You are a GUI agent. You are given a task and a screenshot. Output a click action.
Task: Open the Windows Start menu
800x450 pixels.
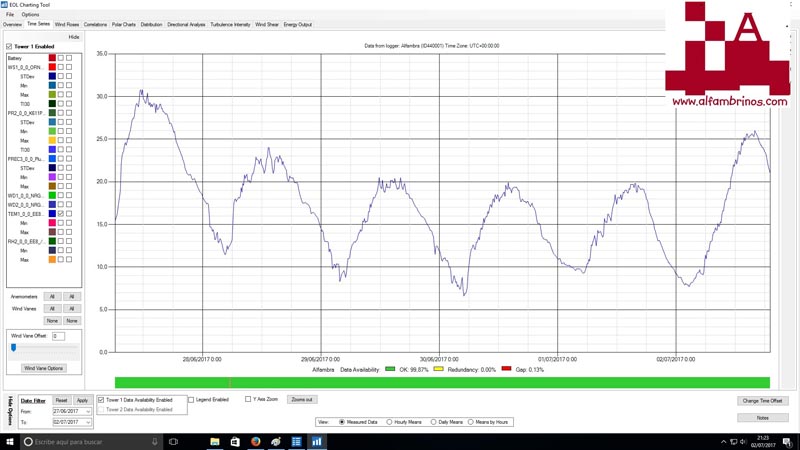pos(9,442)
